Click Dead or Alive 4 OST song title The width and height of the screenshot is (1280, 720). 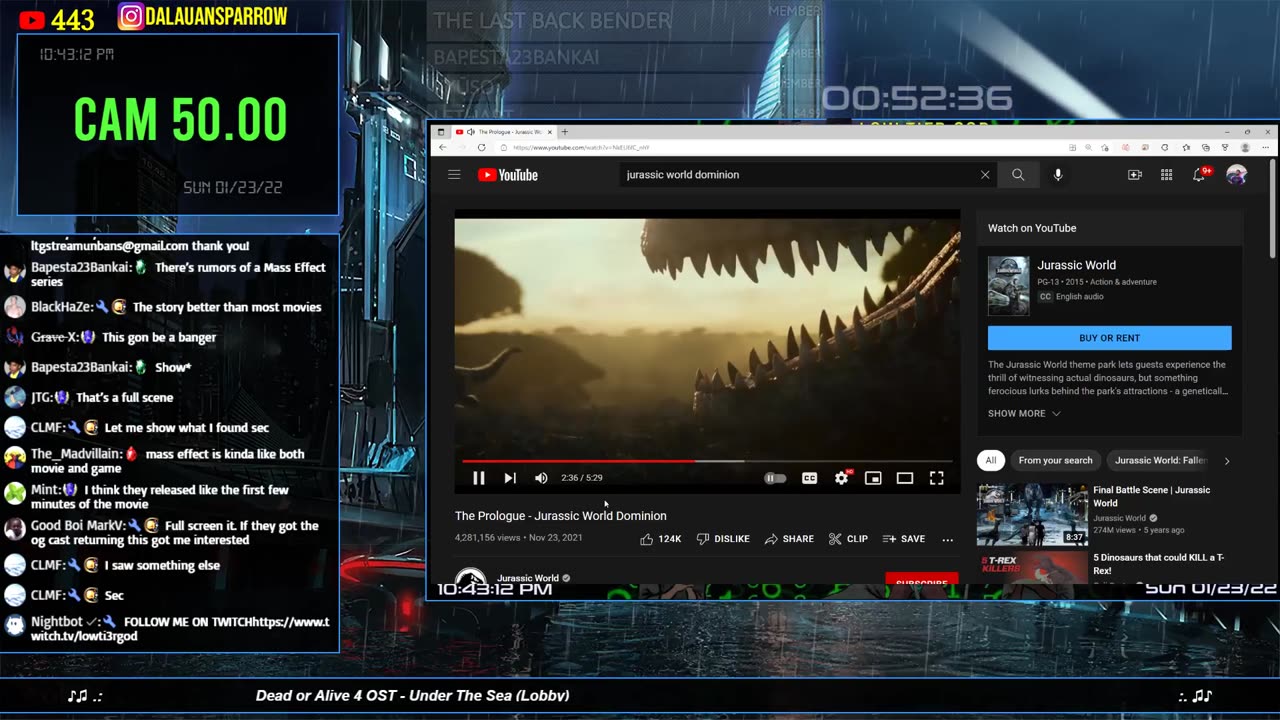tap(412, 696)
